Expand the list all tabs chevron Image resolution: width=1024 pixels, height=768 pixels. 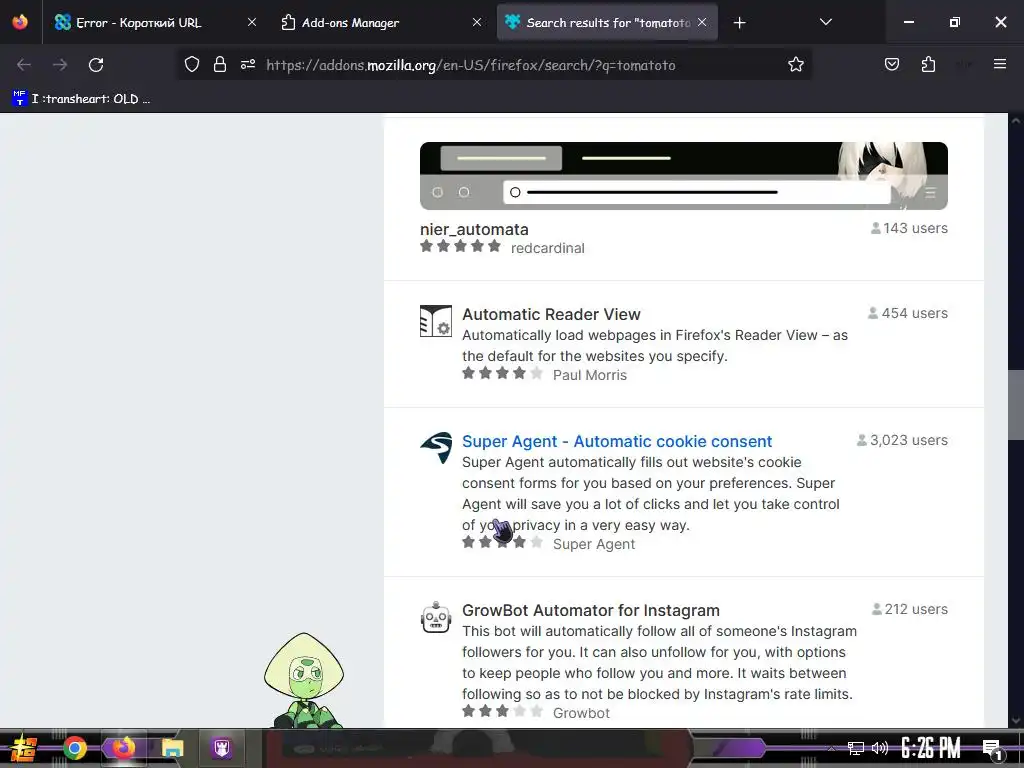pyautogui.click(x=825, y=22)
